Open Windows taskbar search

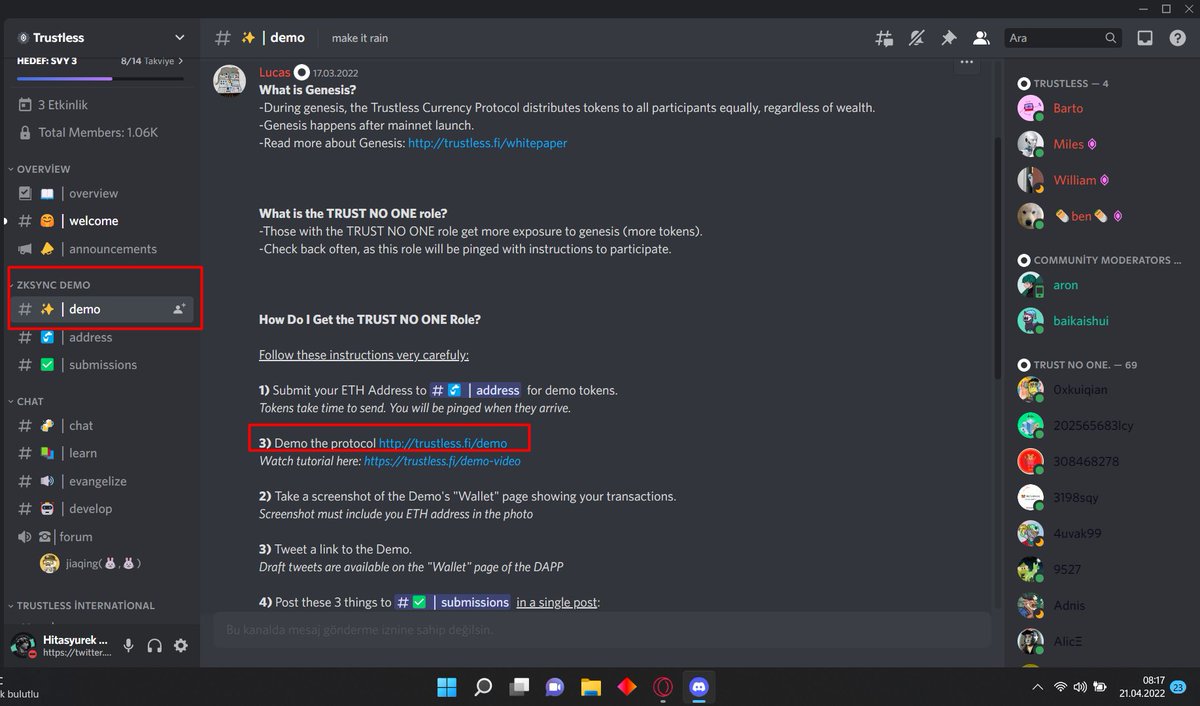[483, 687]
